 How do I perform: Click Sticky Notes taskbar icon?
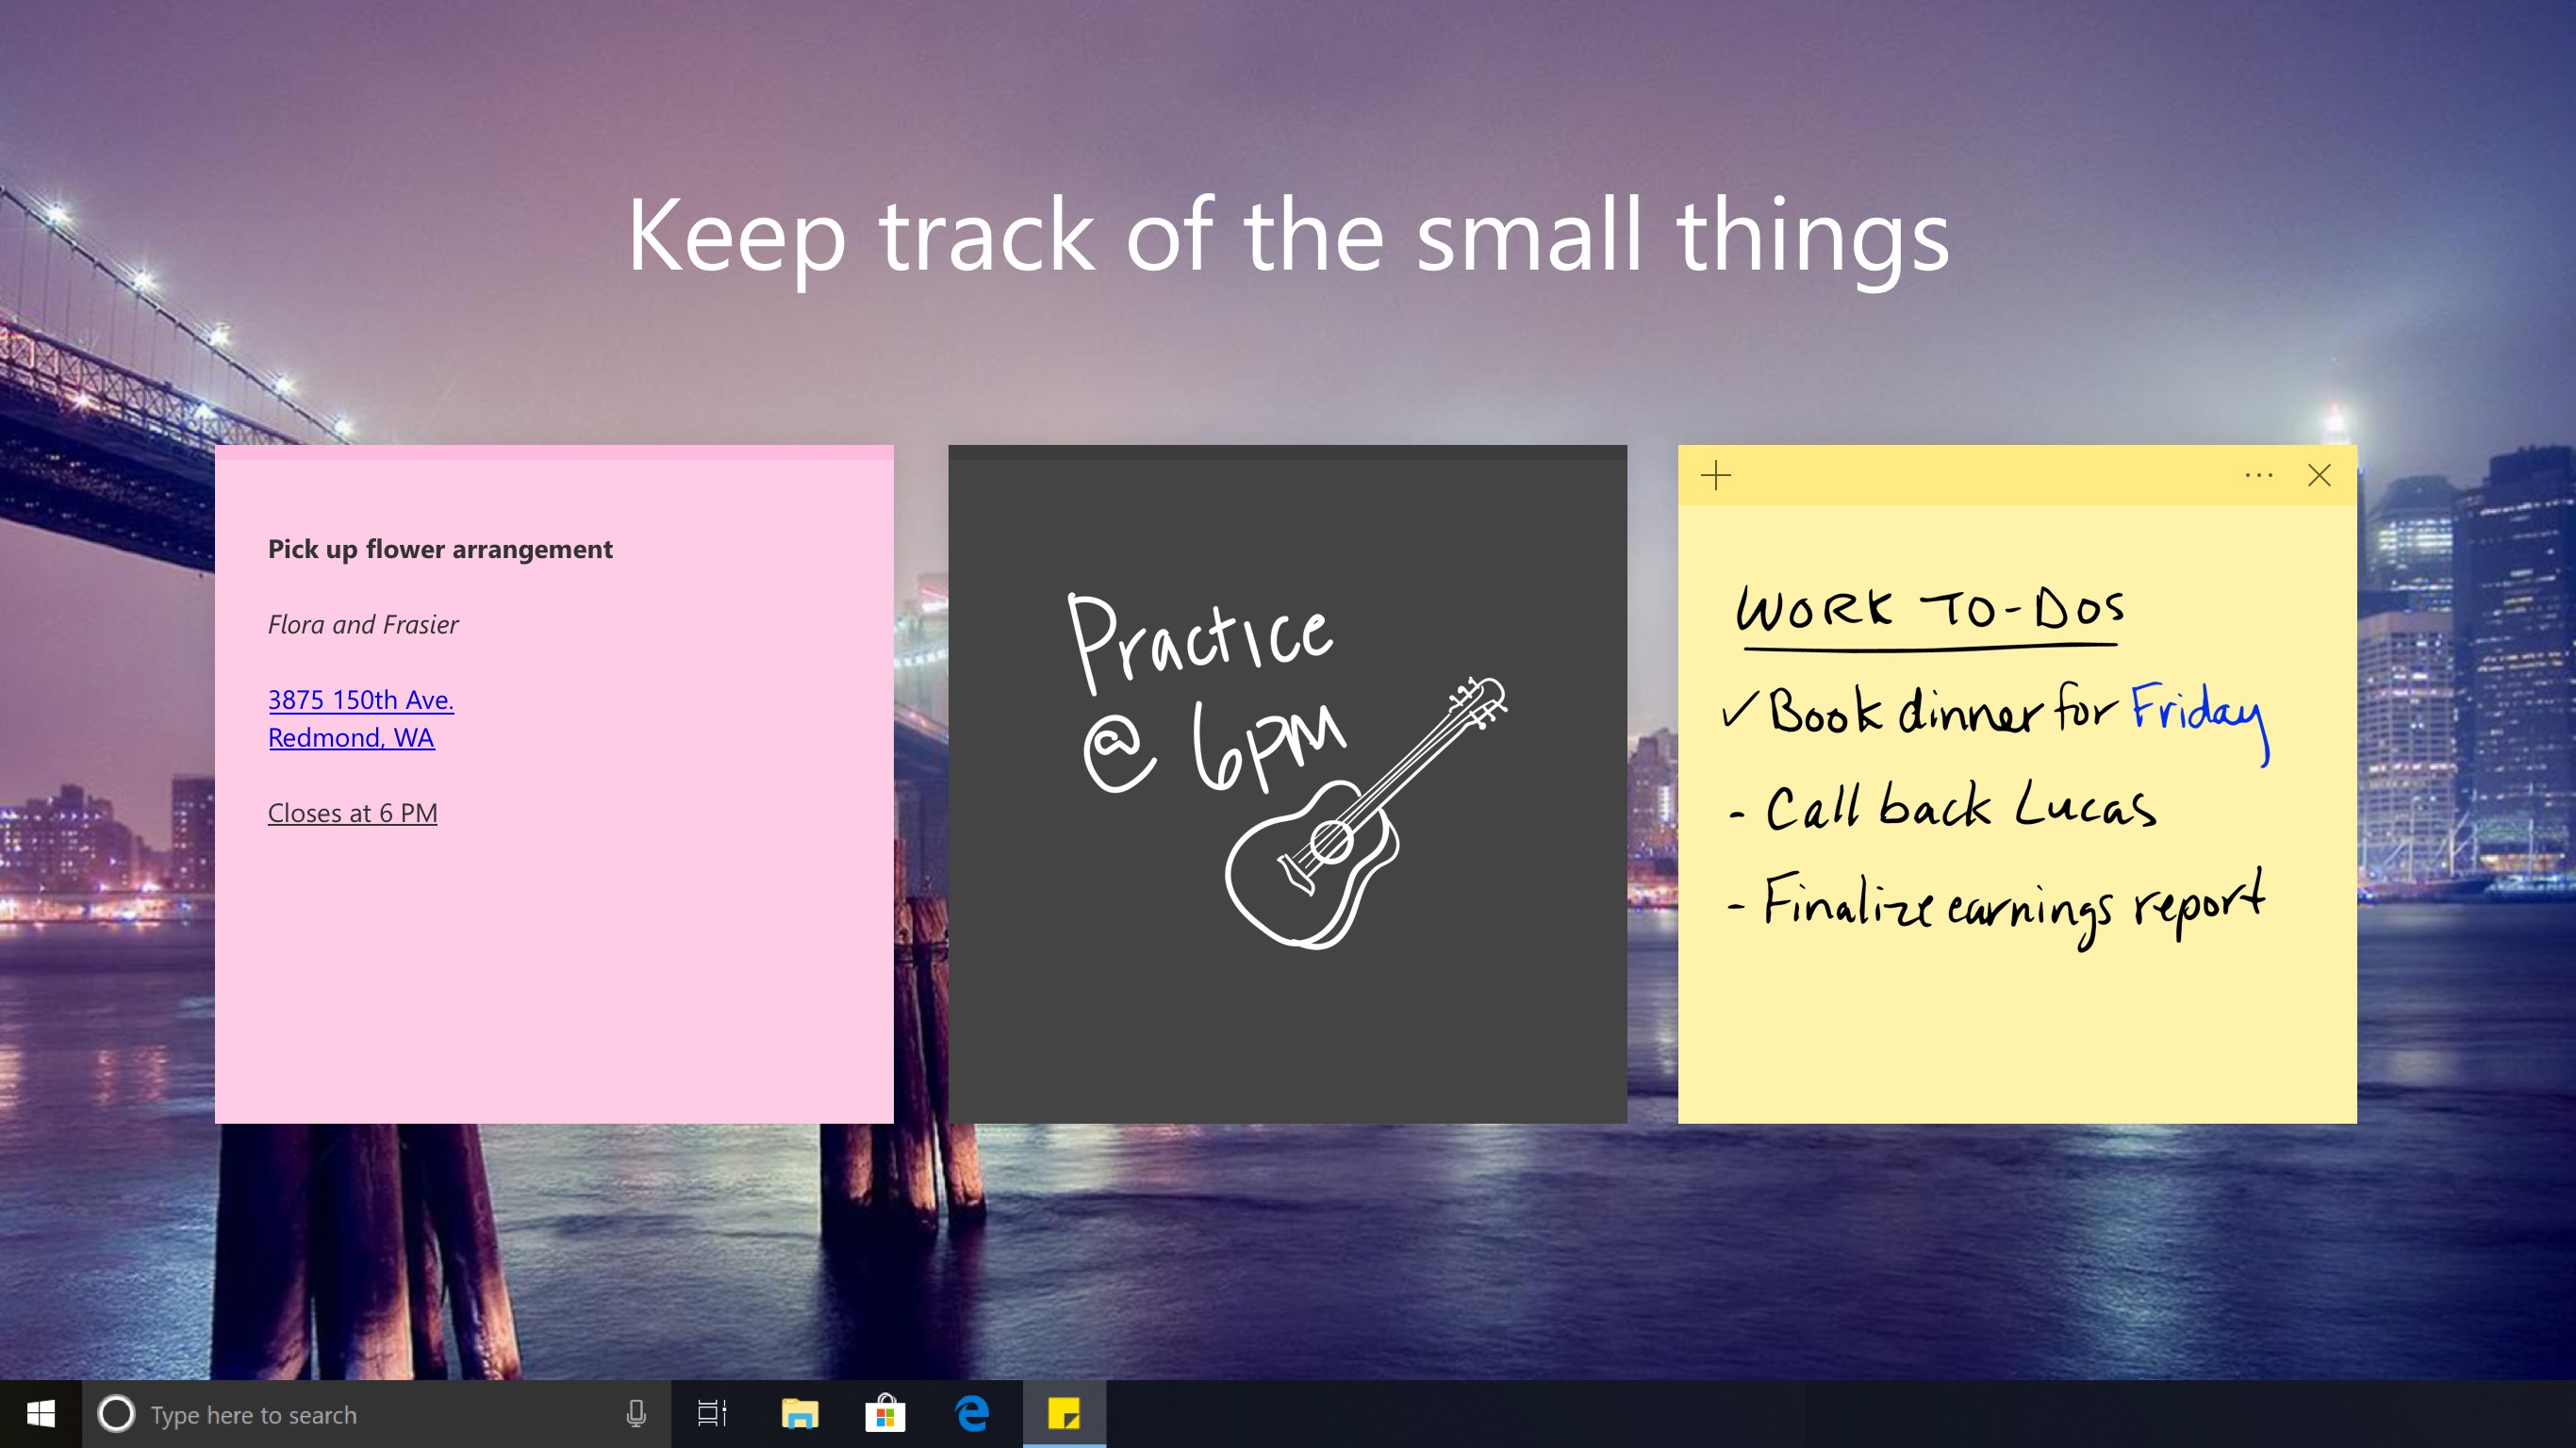pyautogui.click(x=1063, y=1414)
